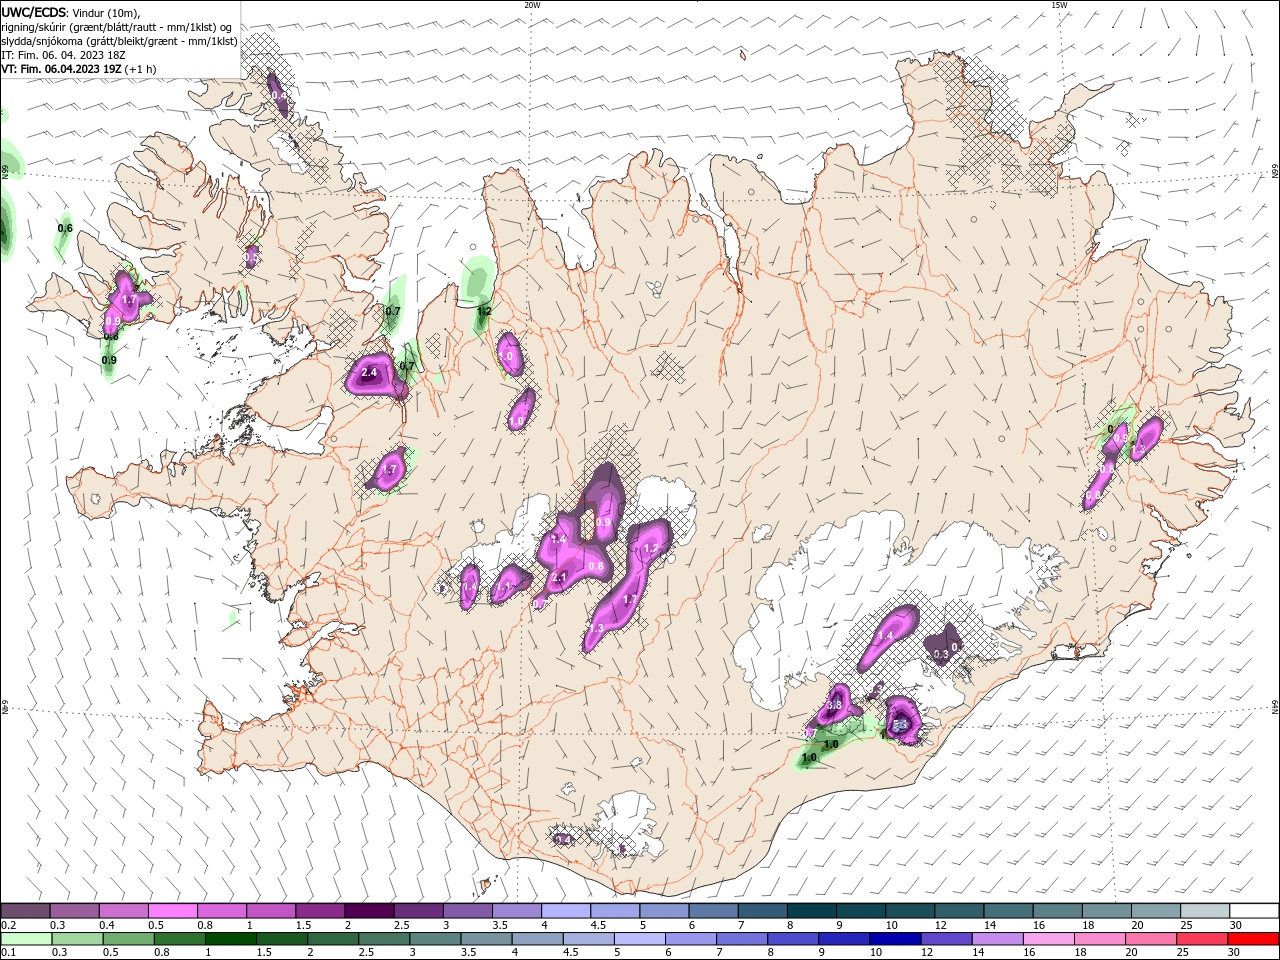
Task: Click the 'rigning/skúrir' legend description line
Action: (x=117, y=27)
